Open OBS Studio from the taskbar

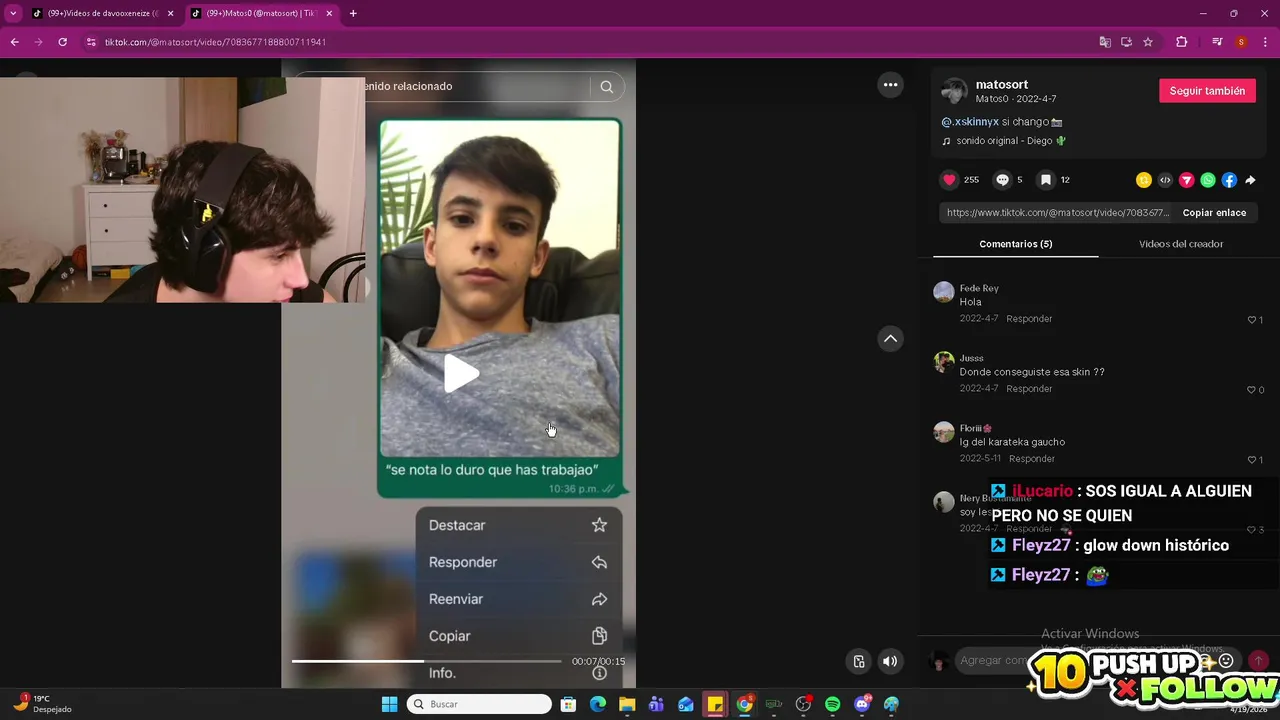point(803,704)
